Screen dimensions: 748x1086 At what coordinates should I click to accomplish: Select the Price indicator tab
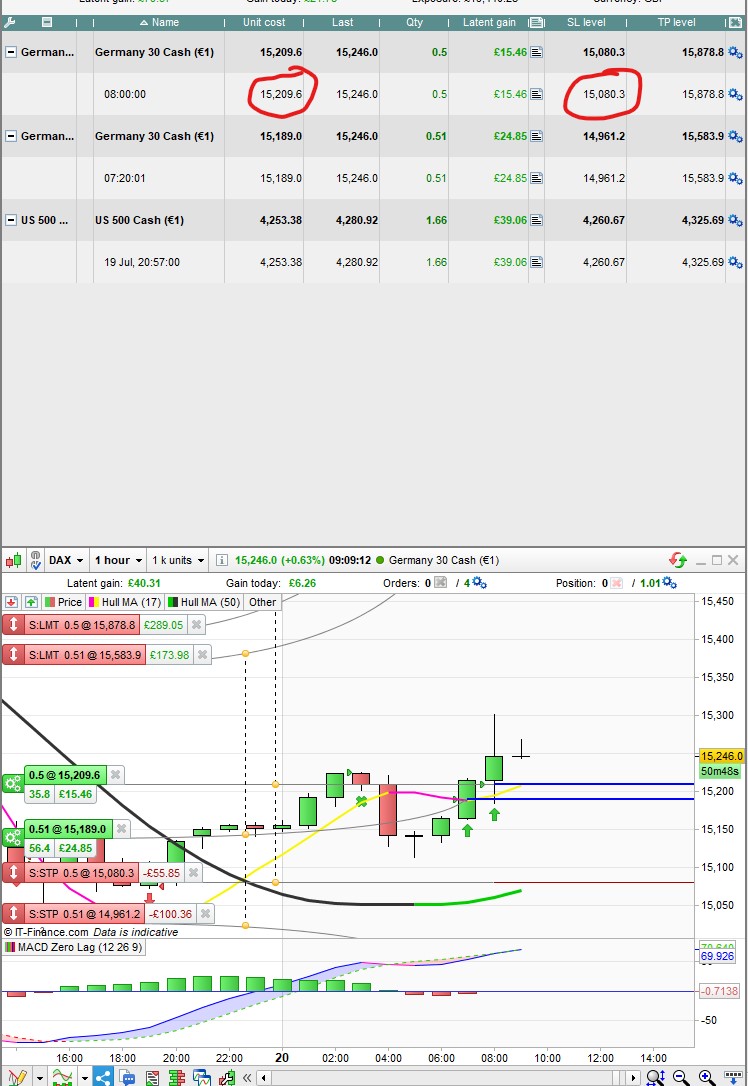tap(64, 602)
